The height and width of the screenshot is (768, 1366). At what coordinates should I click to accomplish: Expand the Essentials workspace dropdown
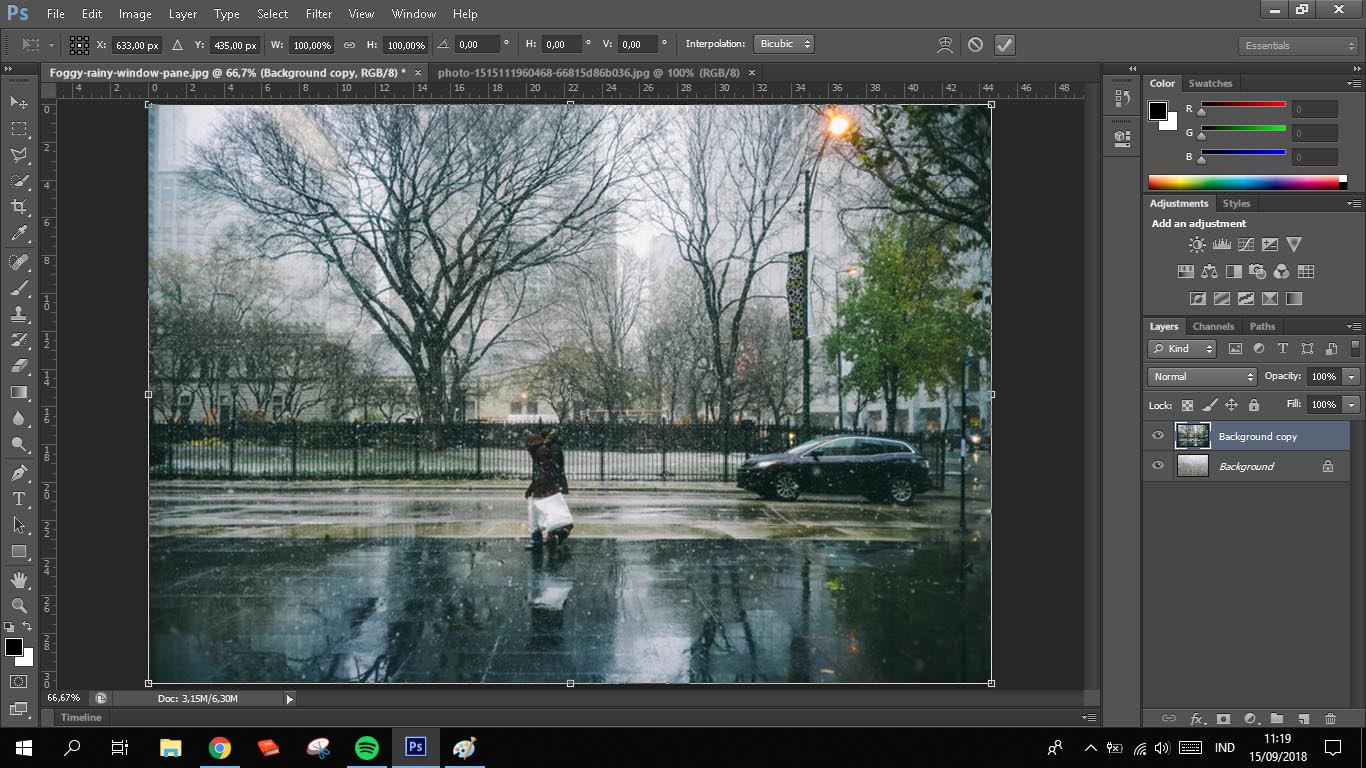tap(1298, 46)
